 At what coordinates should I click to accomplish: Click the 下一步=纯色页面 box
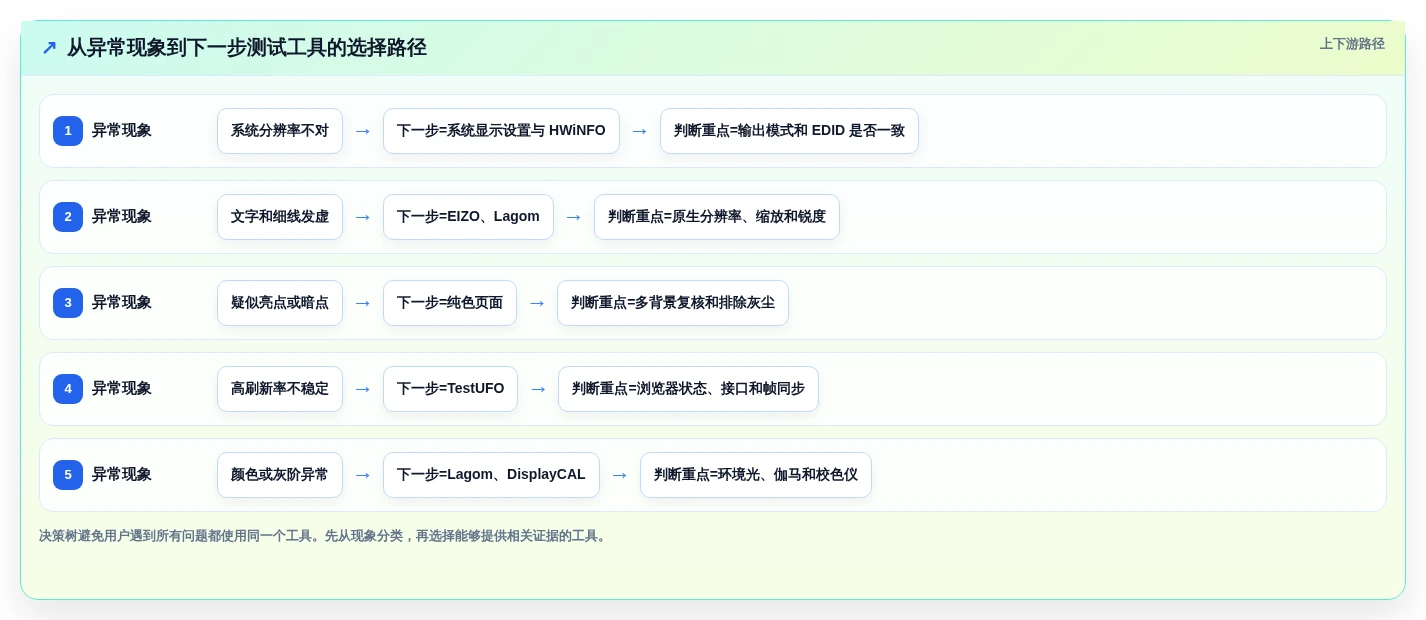(450, 303)
